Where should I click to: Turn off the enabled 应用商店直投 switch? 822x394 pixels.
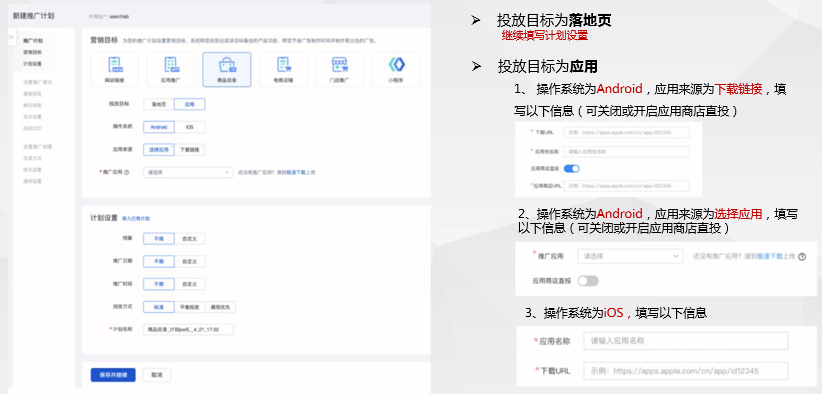pos(571,169)
